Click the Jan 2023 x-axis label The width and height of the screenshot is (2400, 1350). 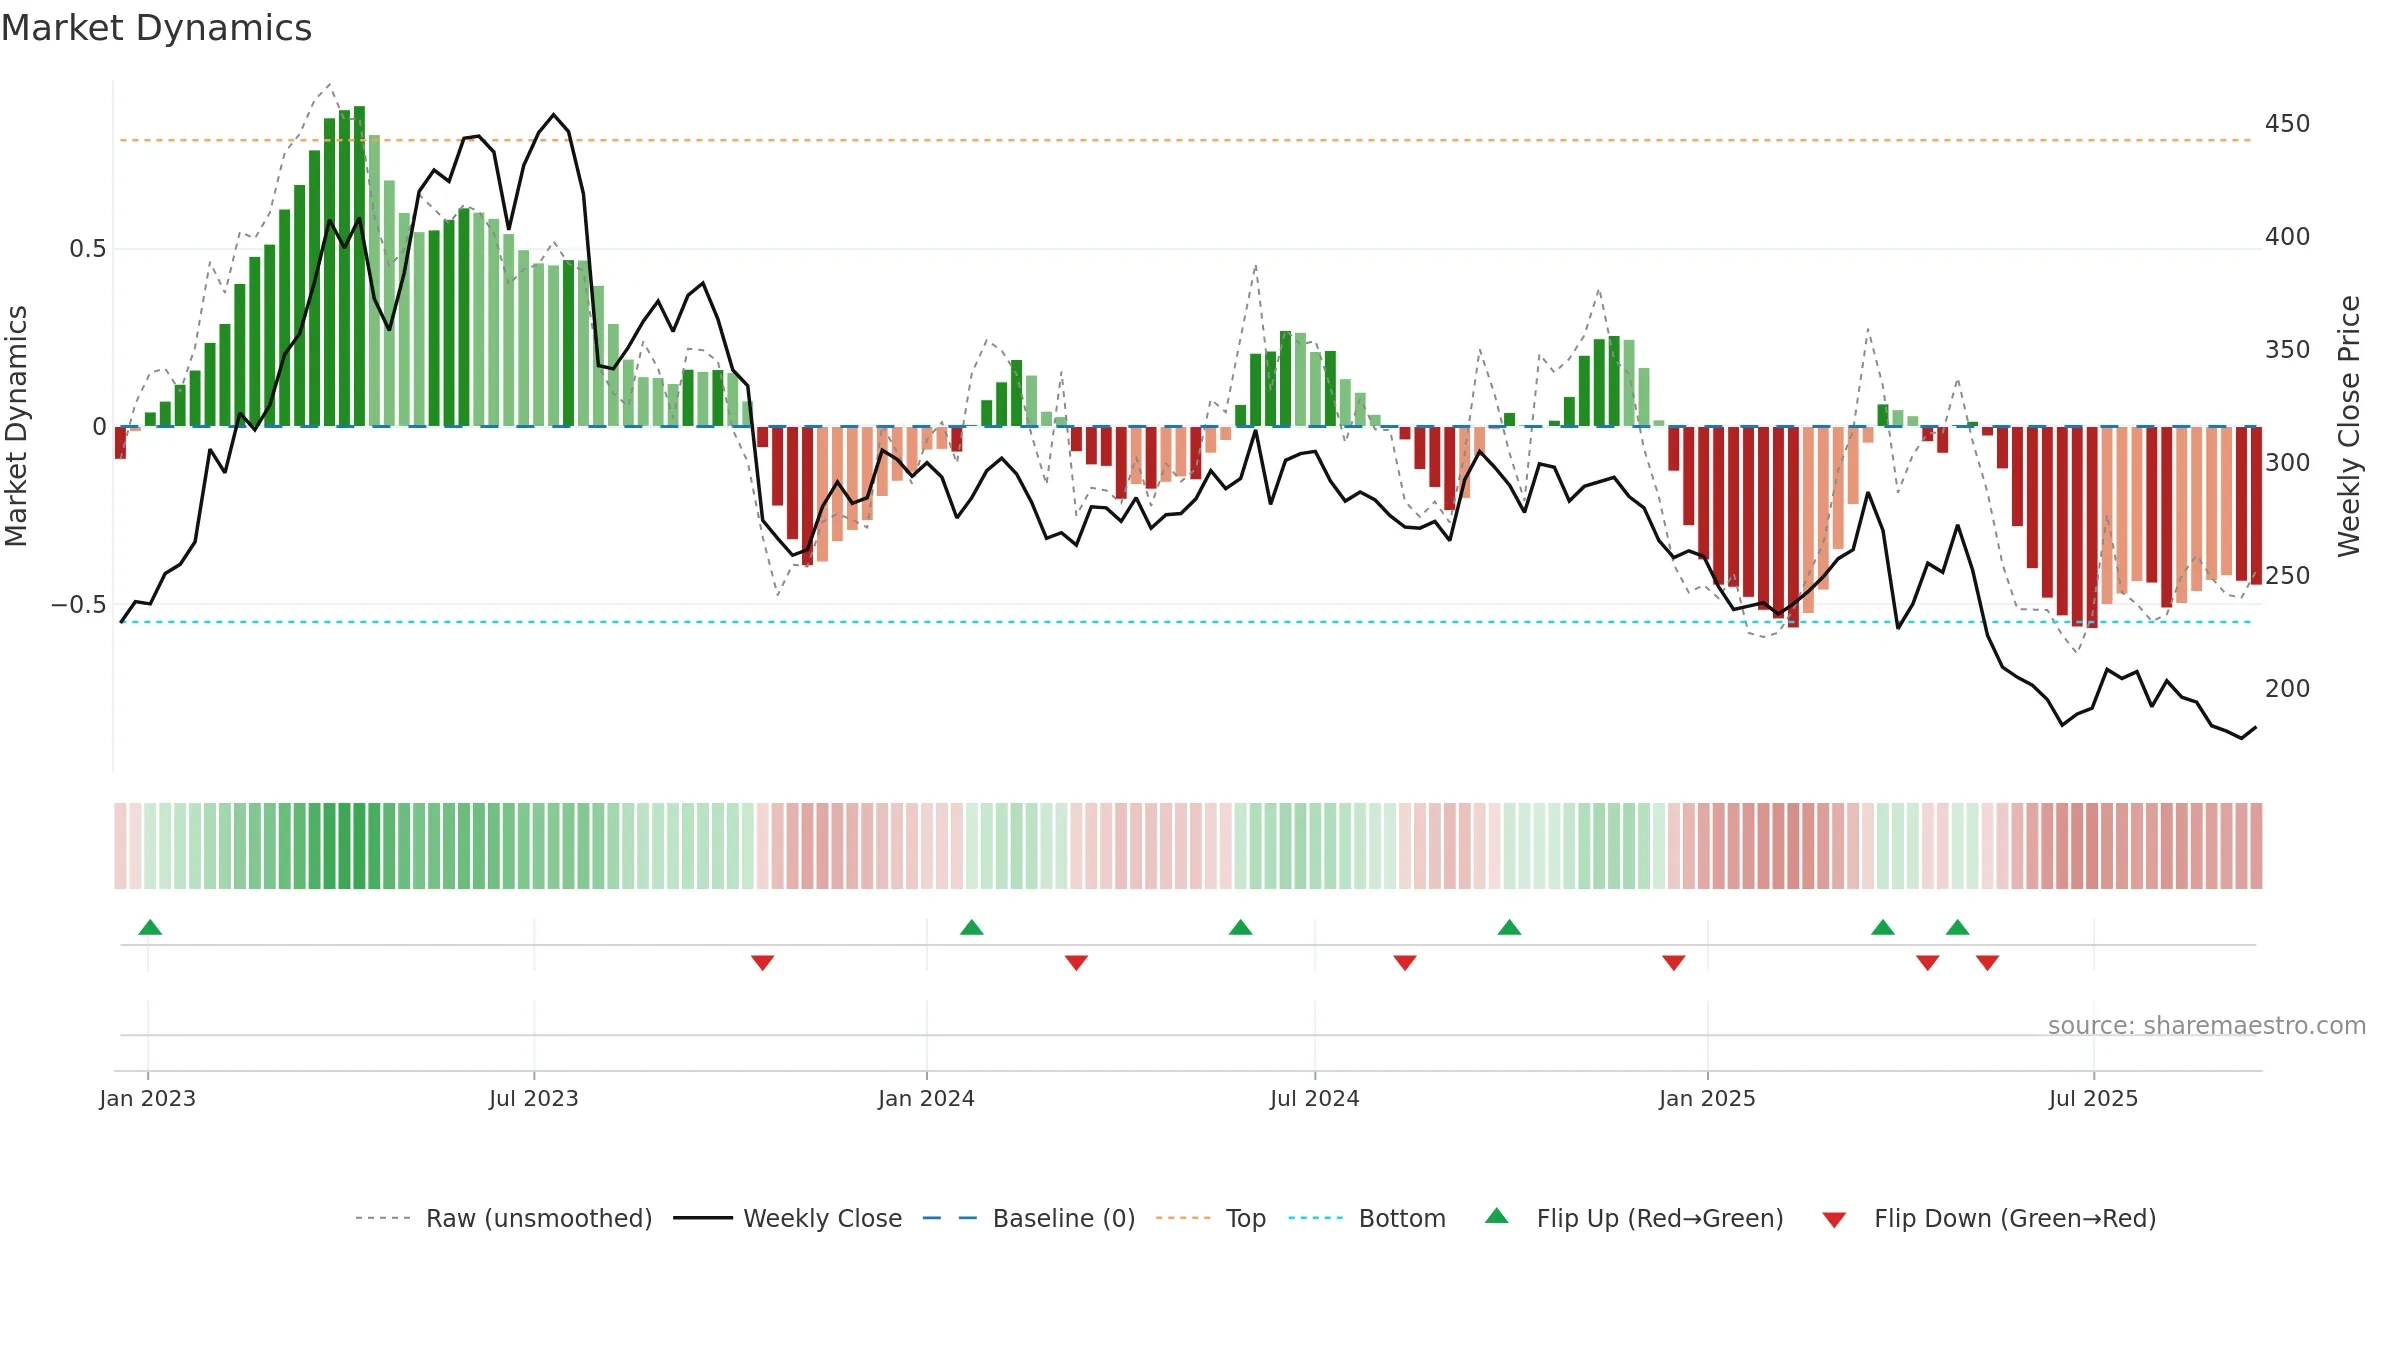click(x=148, y=1098)
